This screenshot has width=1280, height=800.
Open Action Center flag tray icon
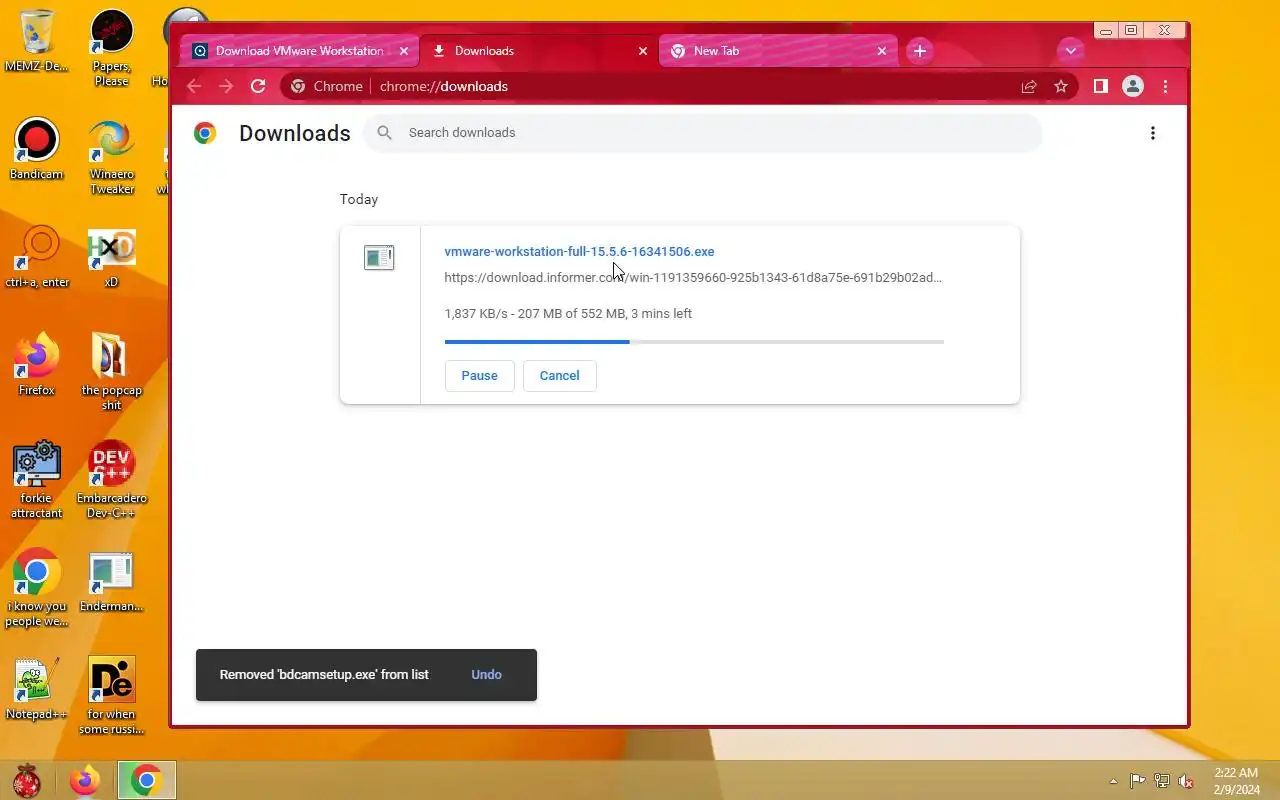(x=1138, y=781)
